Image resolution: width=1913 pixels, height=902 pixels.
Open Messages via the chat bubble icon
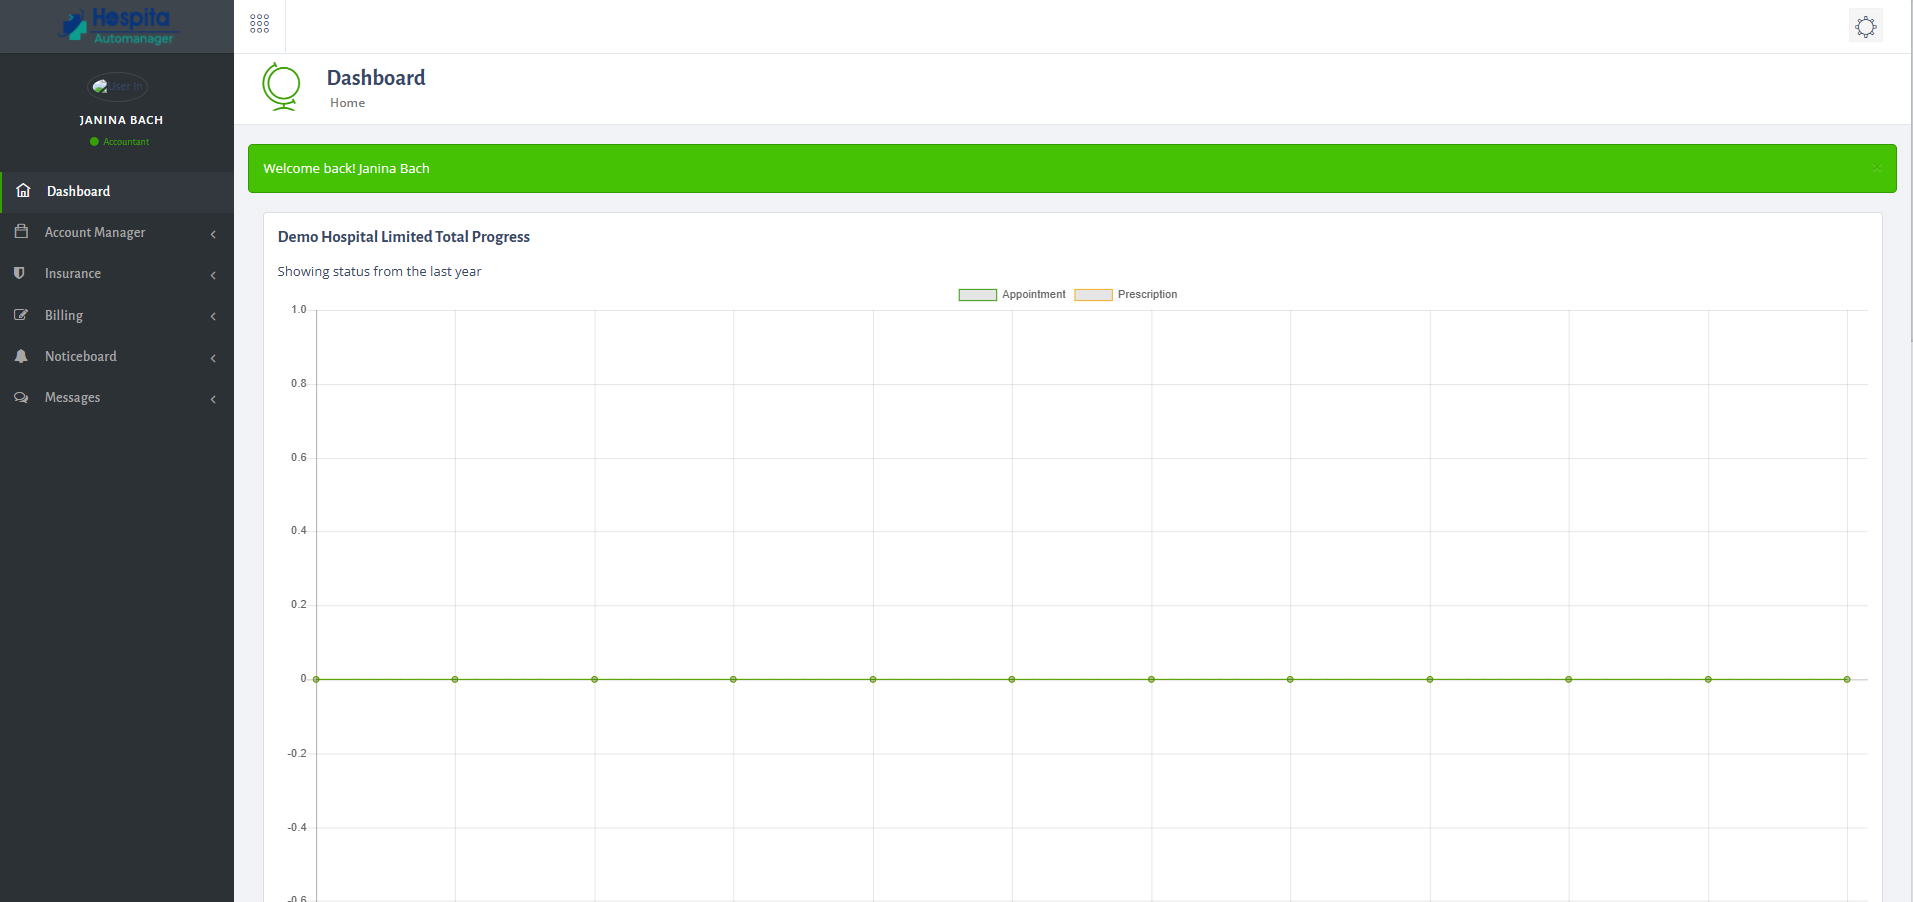(x=22, y=397)
